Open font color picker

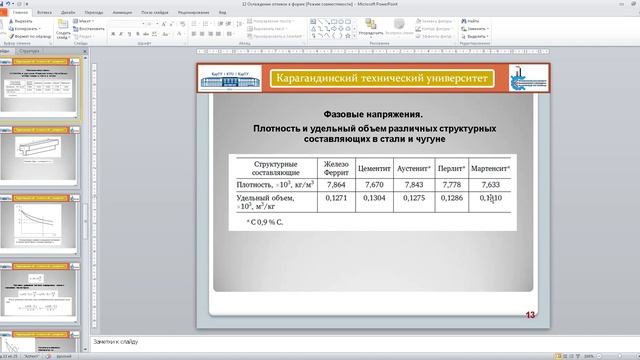[x=179, y=34]
